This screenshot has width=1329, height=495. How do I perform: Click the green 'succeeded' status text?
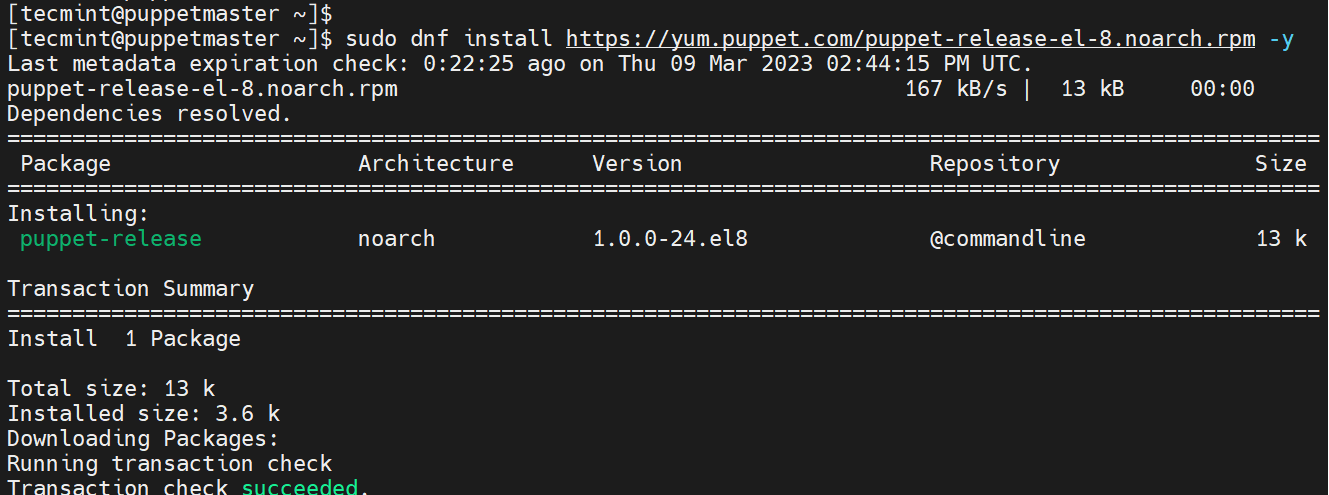(x=300, y=488)
